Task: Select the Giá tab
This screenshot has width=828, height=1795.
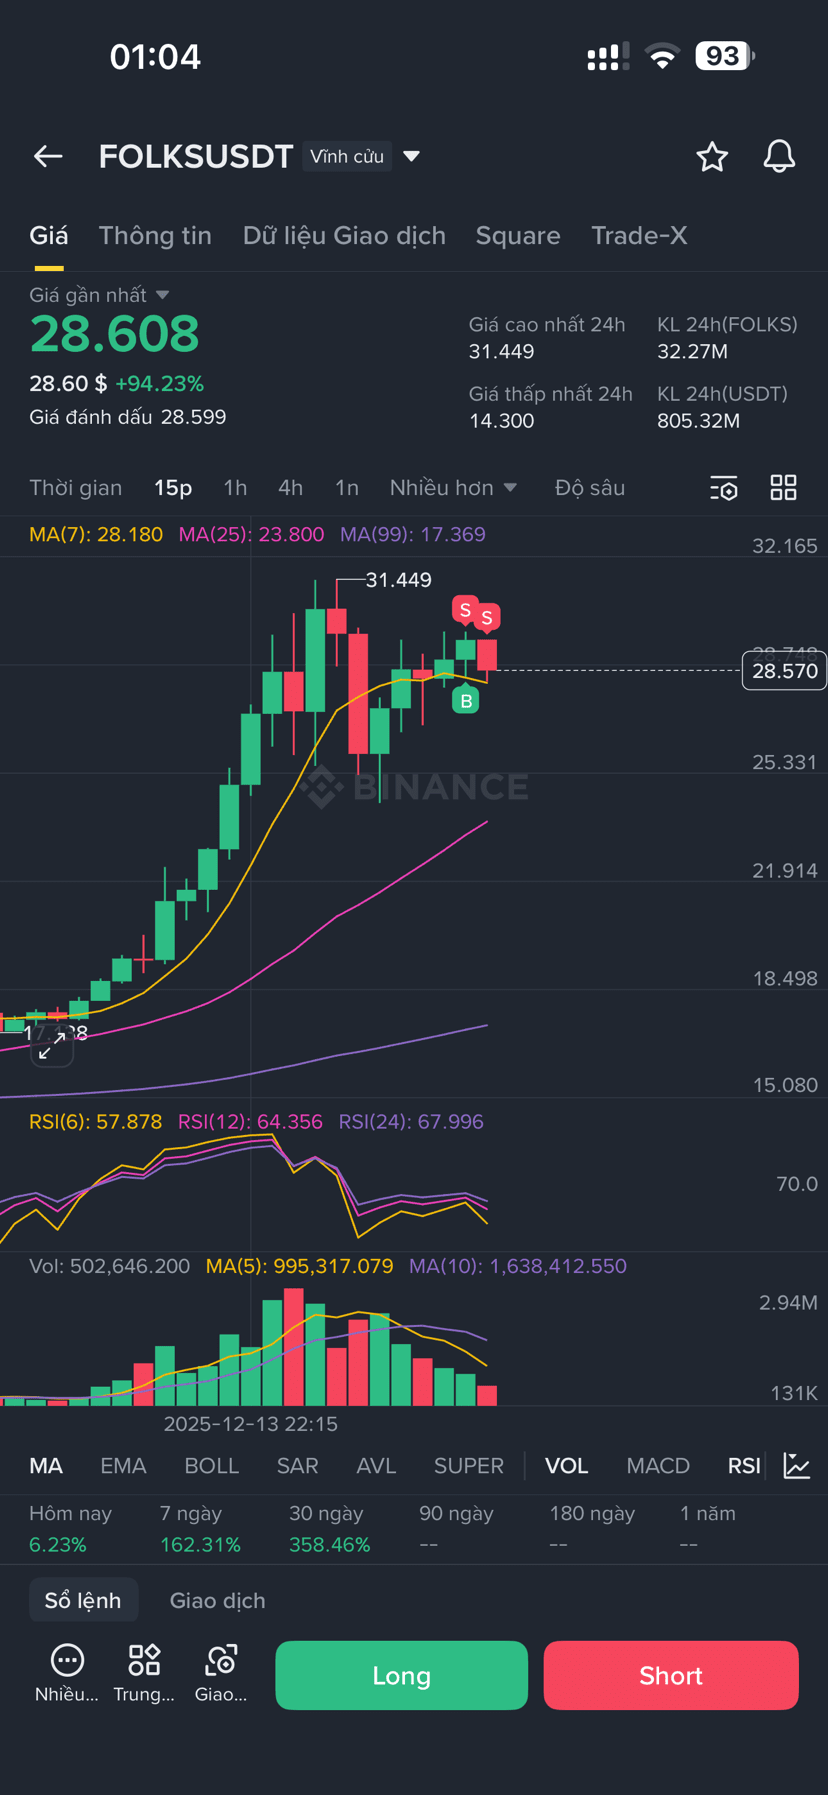Action: pyautogui.click(x=49, y=236)
